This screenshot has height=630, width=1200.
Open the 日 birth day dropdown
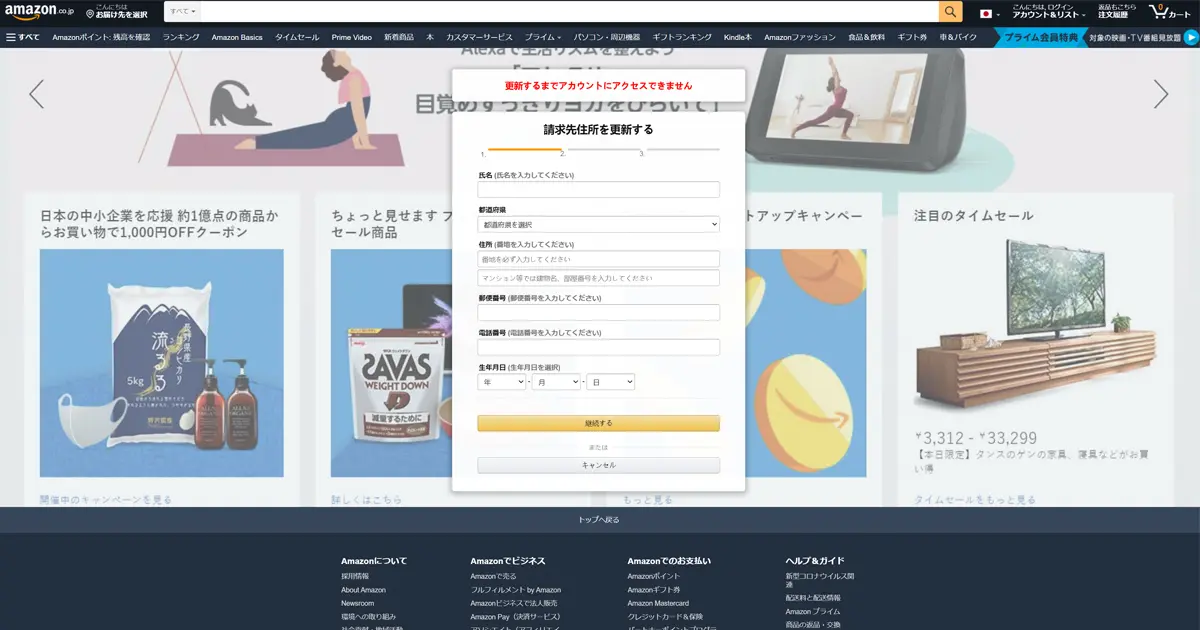[x=610, y=382]
